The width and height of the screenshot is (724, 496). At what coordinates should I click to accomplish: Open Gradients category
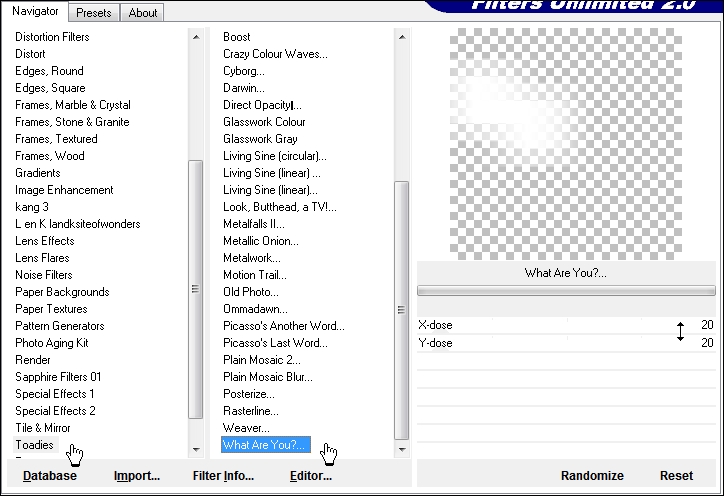point(38,173)
